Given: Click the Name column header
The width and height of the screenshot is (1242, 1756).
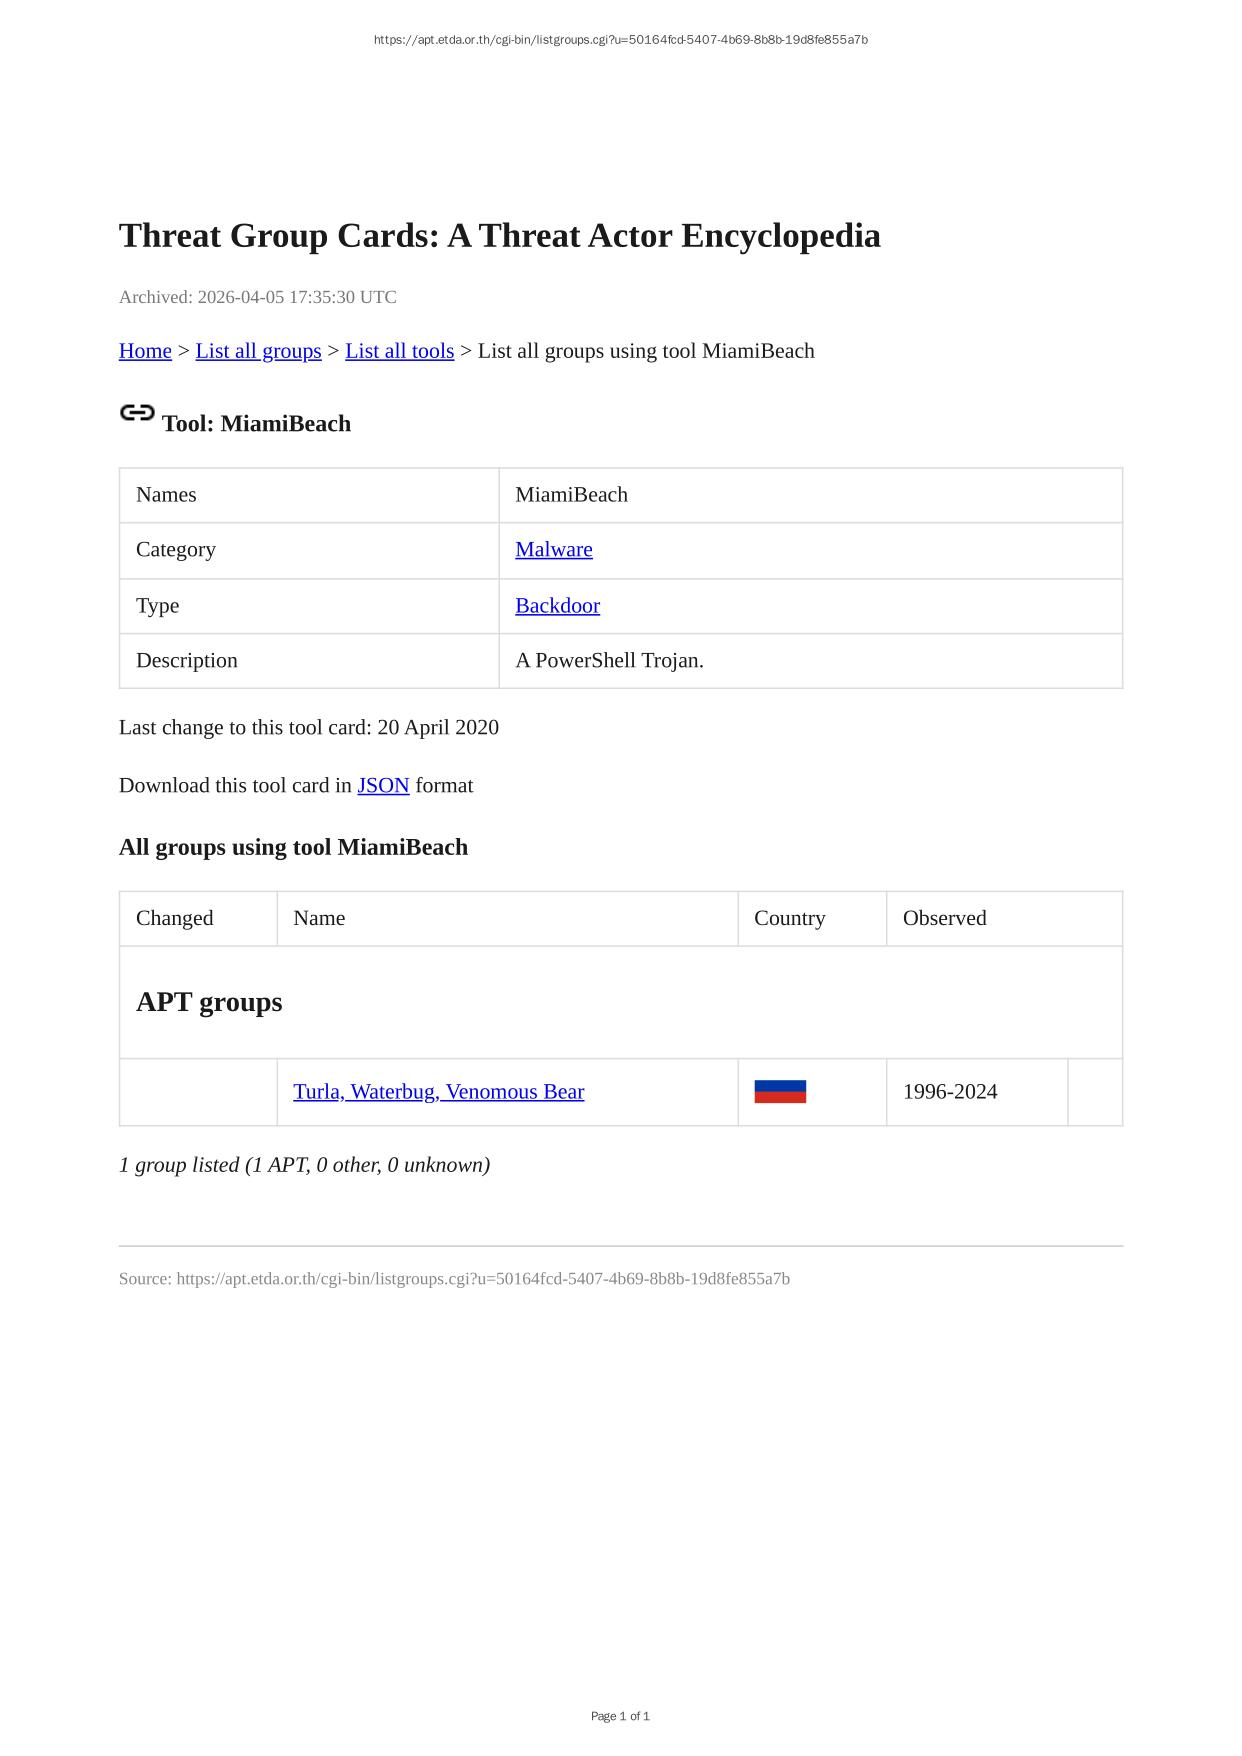Looking at the screenshot, I should point(319,919).
